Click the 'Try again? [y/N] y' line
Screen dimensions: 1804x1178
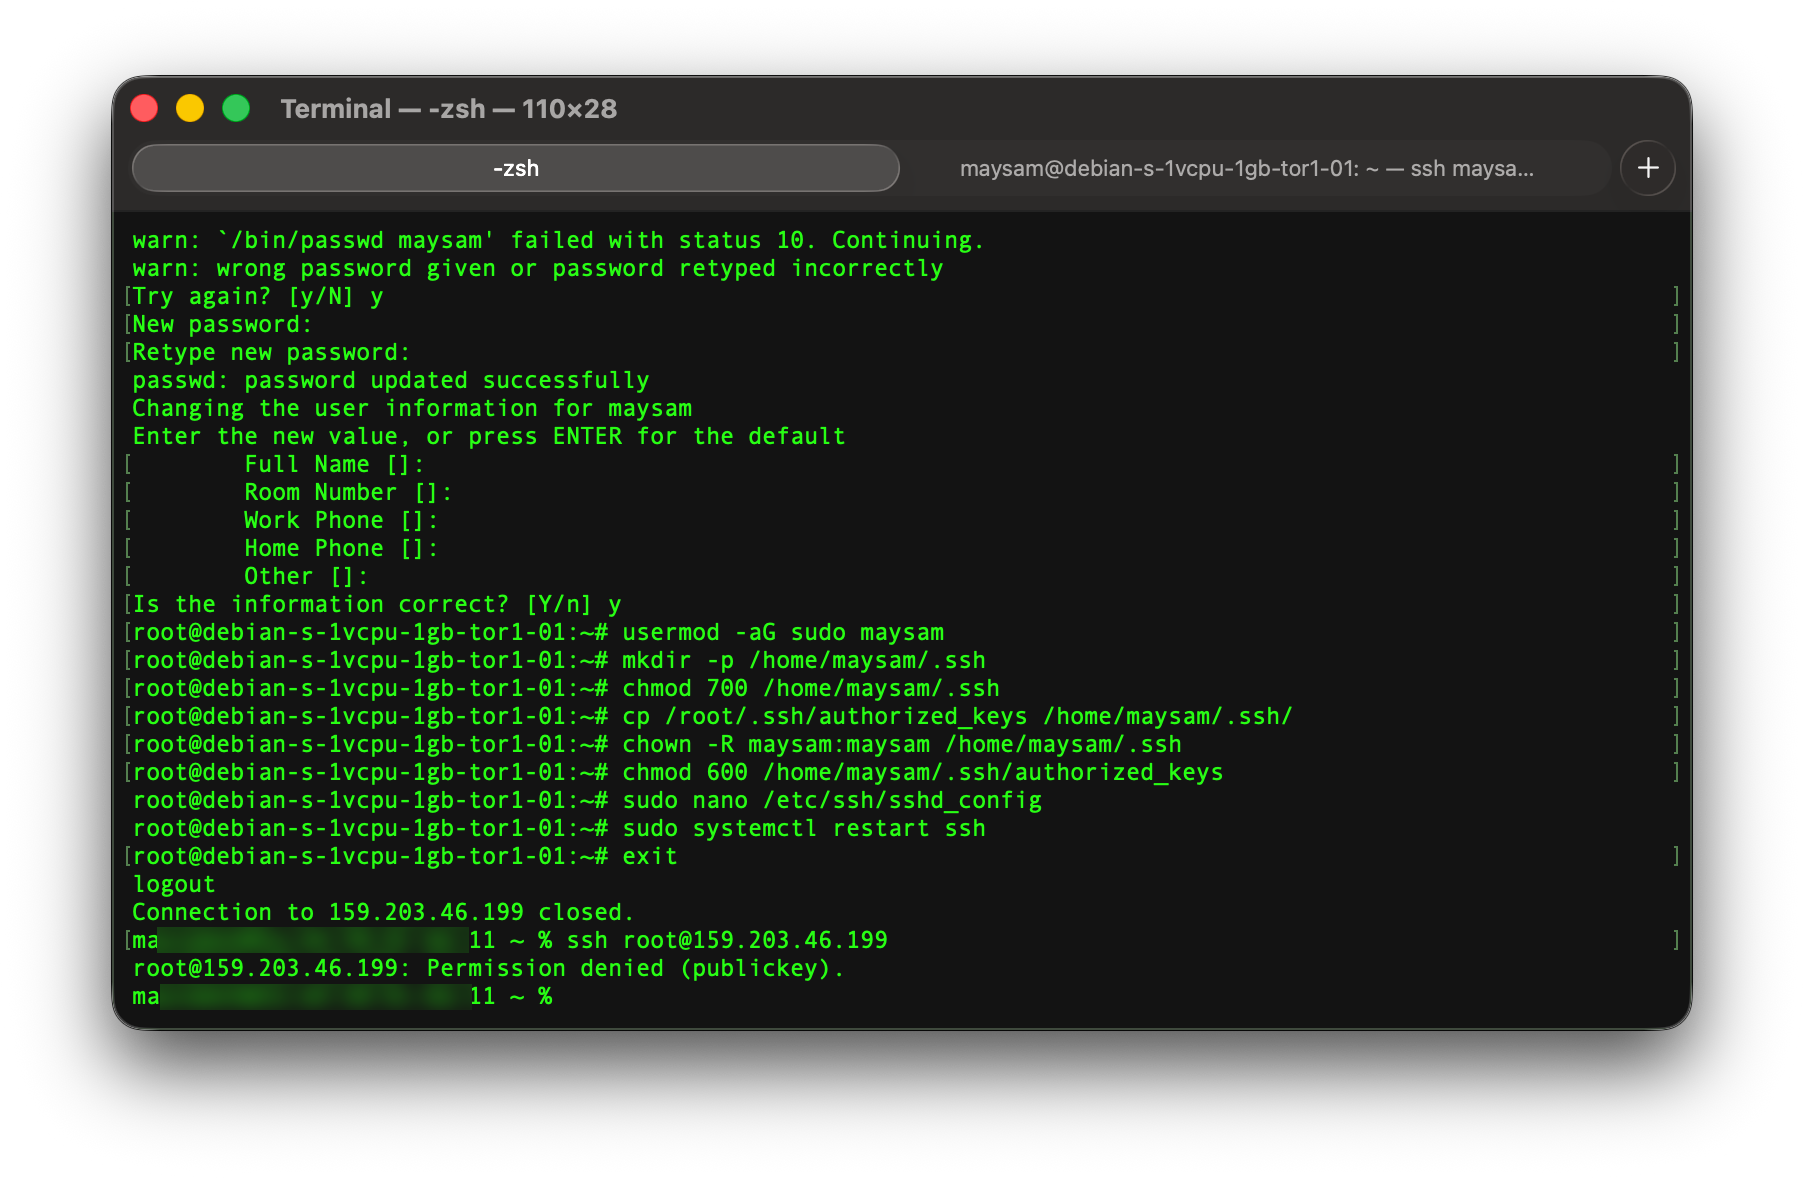258,297
